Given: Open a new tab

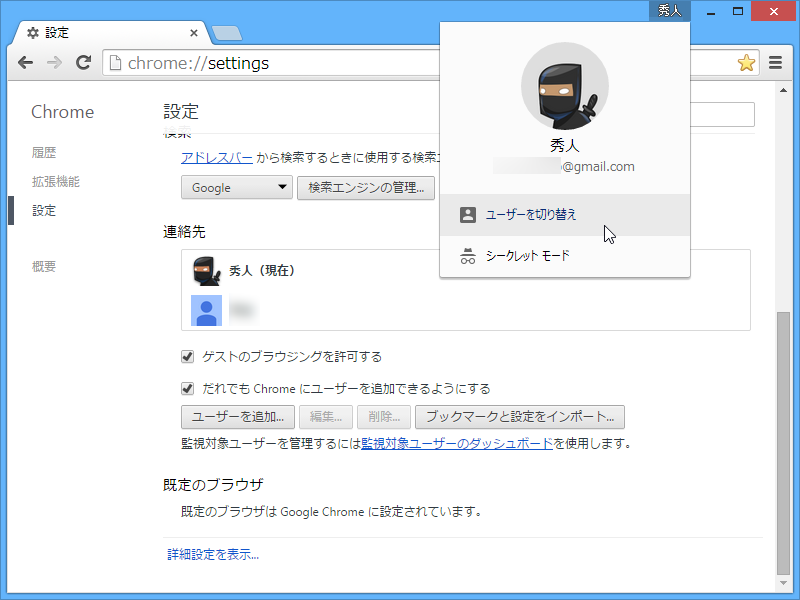Looking at the screenshot, I should coord(227,33).
